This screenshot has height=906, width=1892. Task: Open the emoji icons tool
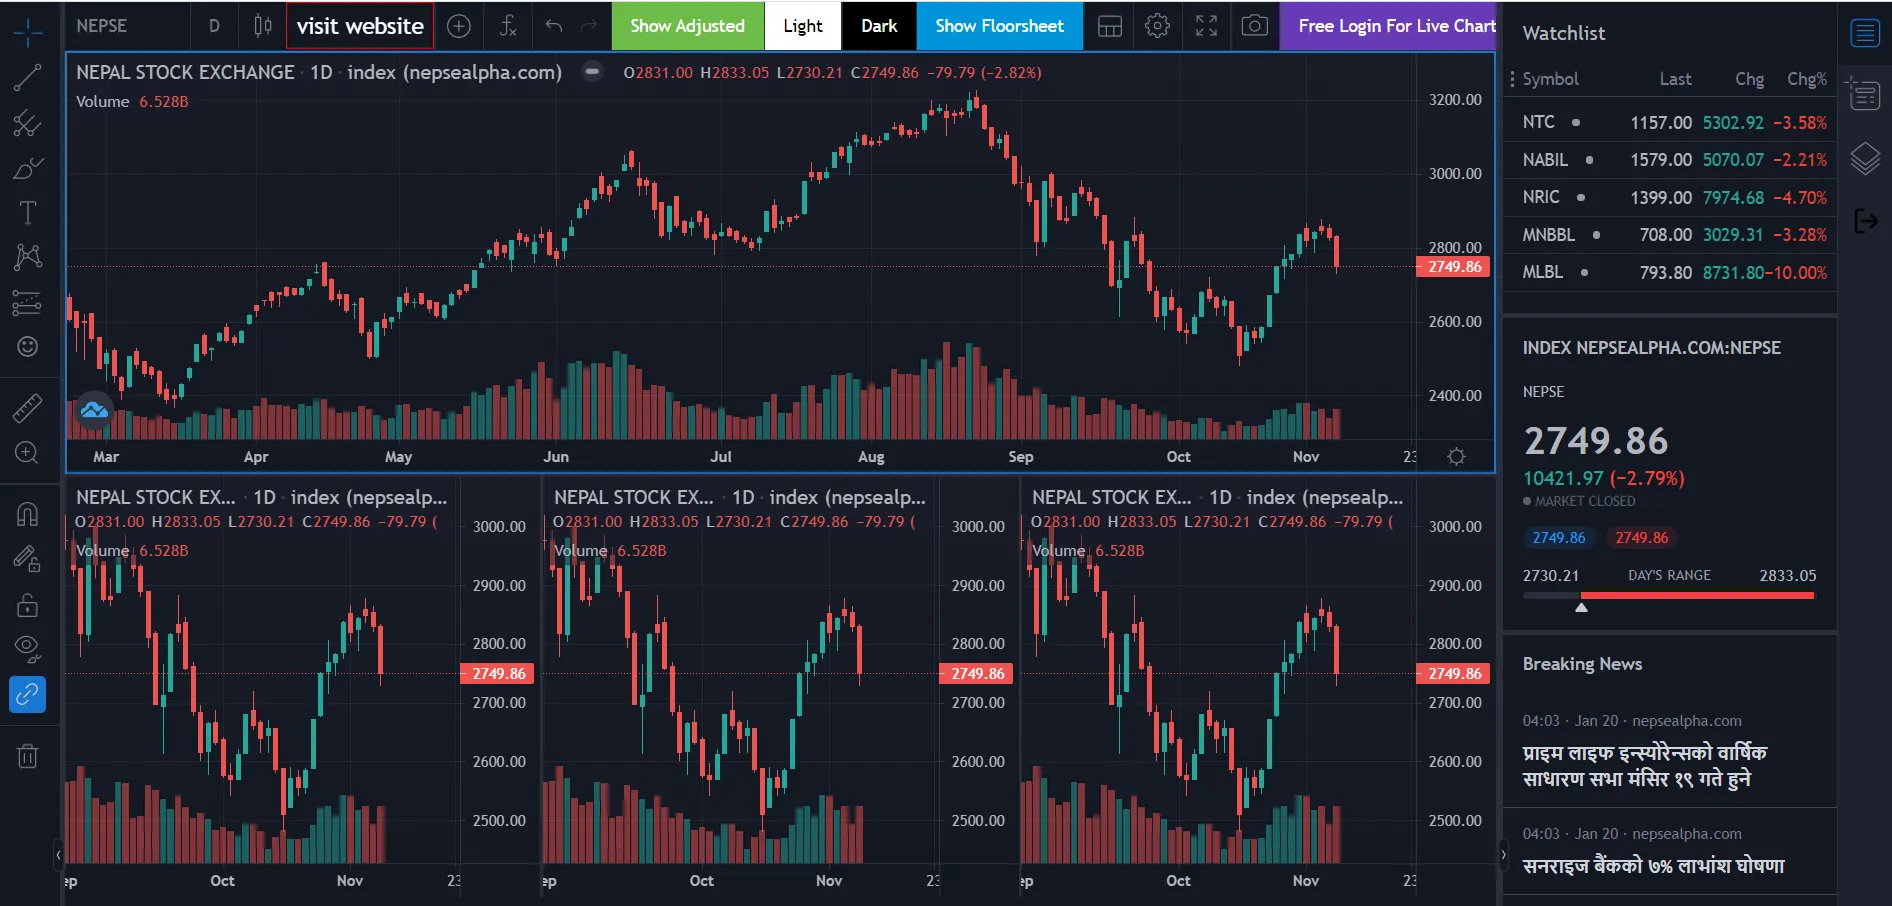pyautogui.click(x=27, y=347)
